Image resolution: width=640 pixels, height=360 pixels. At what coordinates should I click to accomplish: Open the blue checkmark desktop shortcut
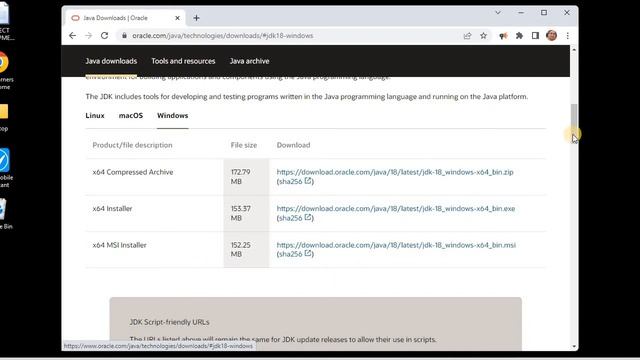tap(4, 167)
